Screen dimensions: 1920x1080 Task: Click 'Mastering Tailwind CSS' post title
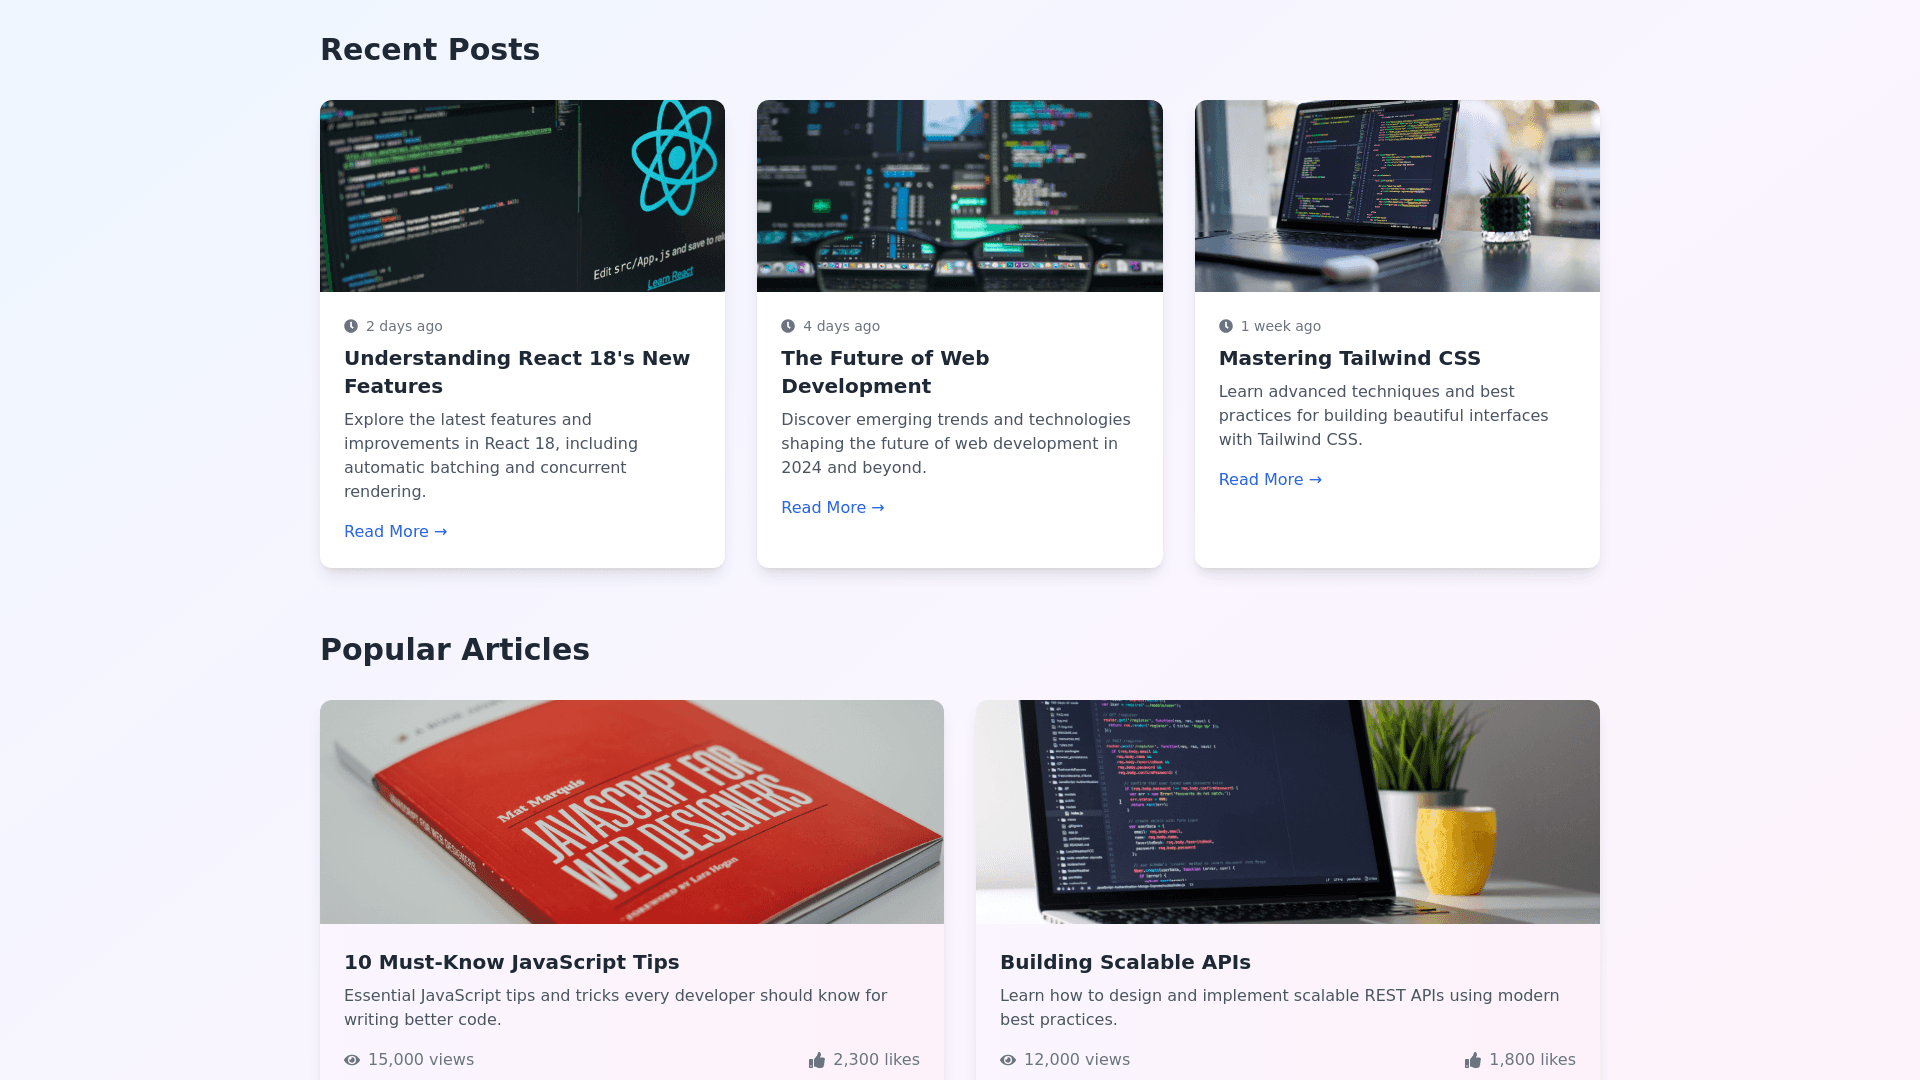click(x=1349, y=358)
